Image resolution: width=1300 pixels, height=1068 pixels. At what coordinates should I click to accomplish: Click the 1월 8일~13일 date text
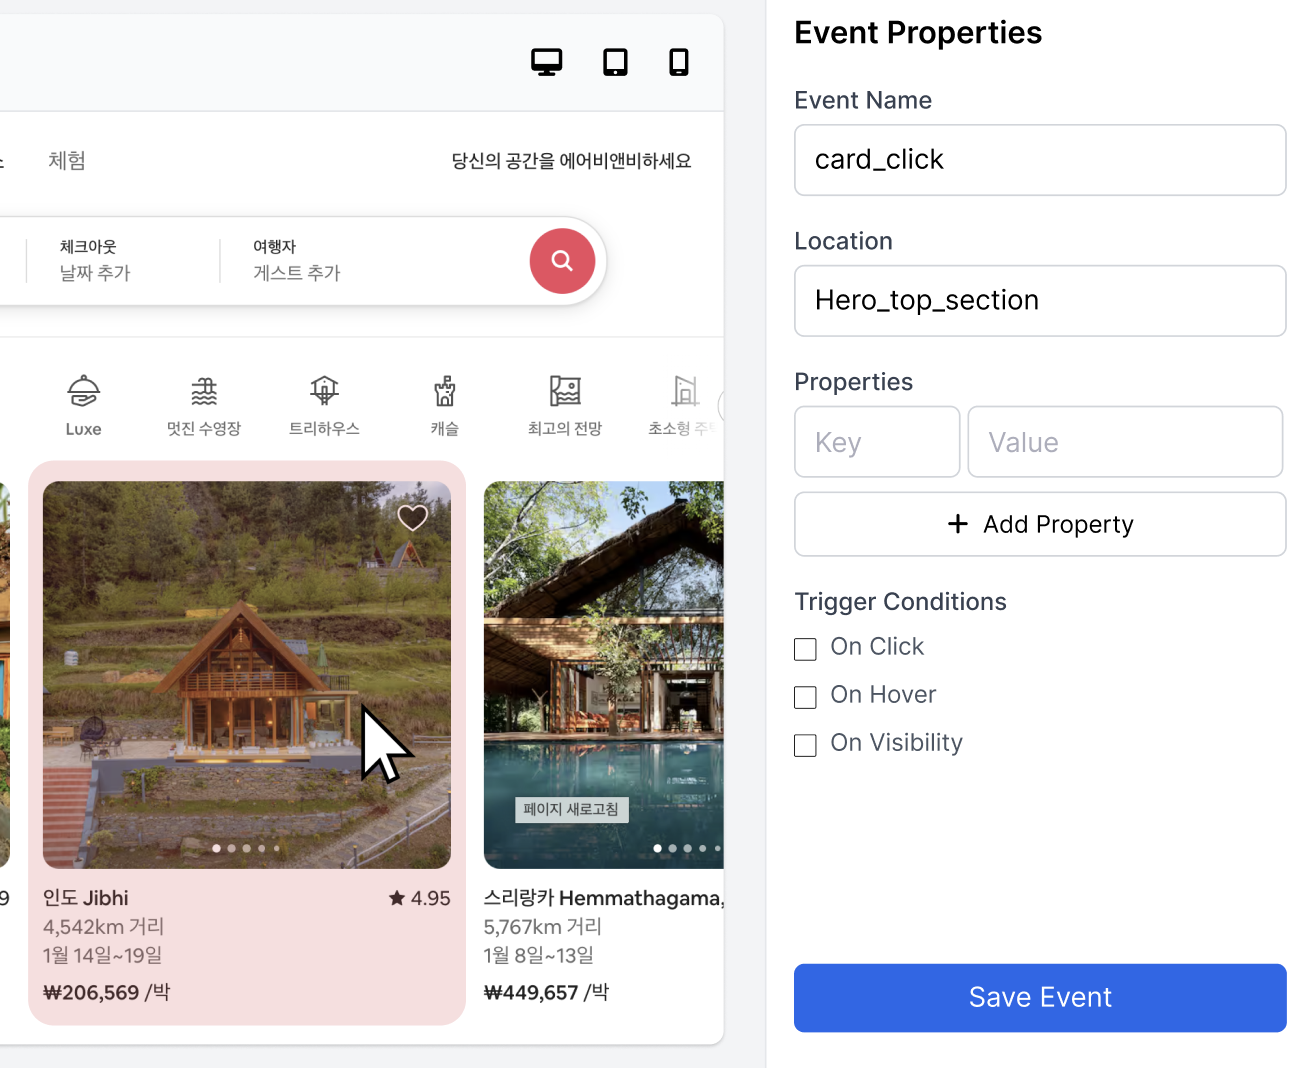point(539,955)
